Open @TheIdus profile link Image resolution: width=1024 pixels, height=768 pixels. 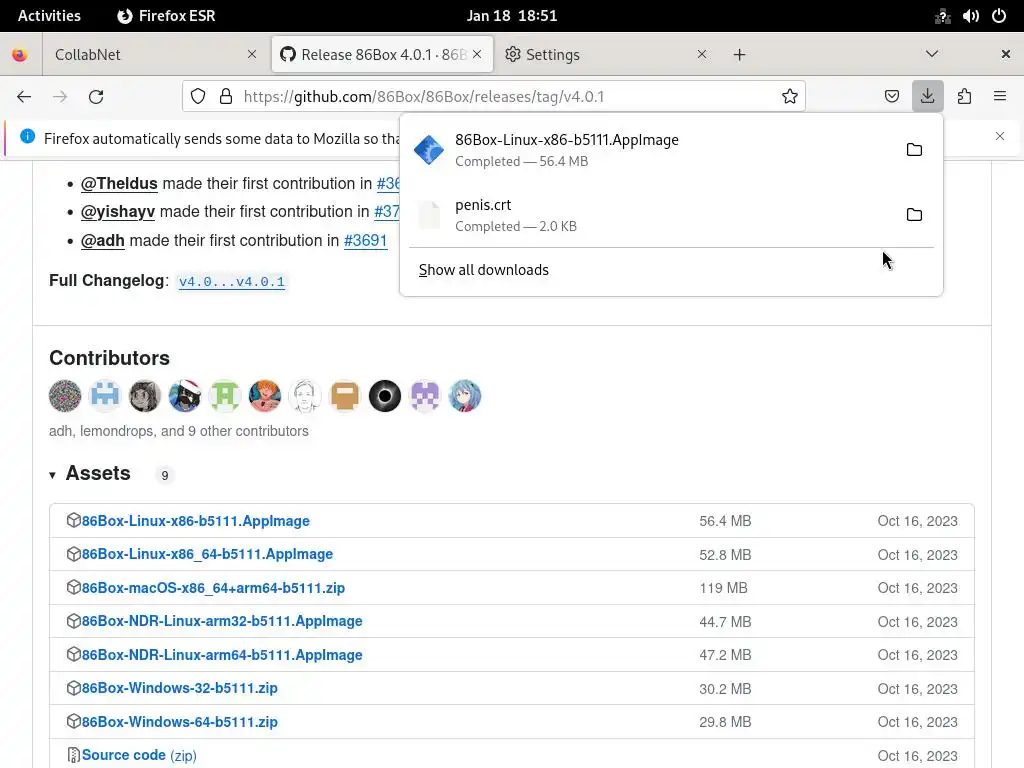(119, 184)
